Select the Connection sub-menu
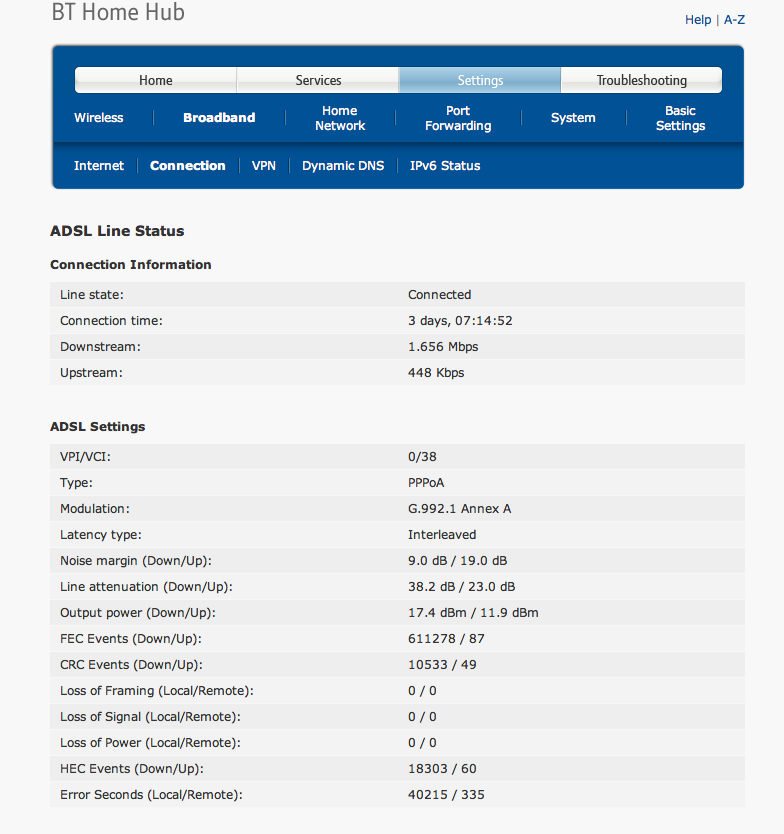The height and width of the screenshot is (834, 784). (188, 165)
